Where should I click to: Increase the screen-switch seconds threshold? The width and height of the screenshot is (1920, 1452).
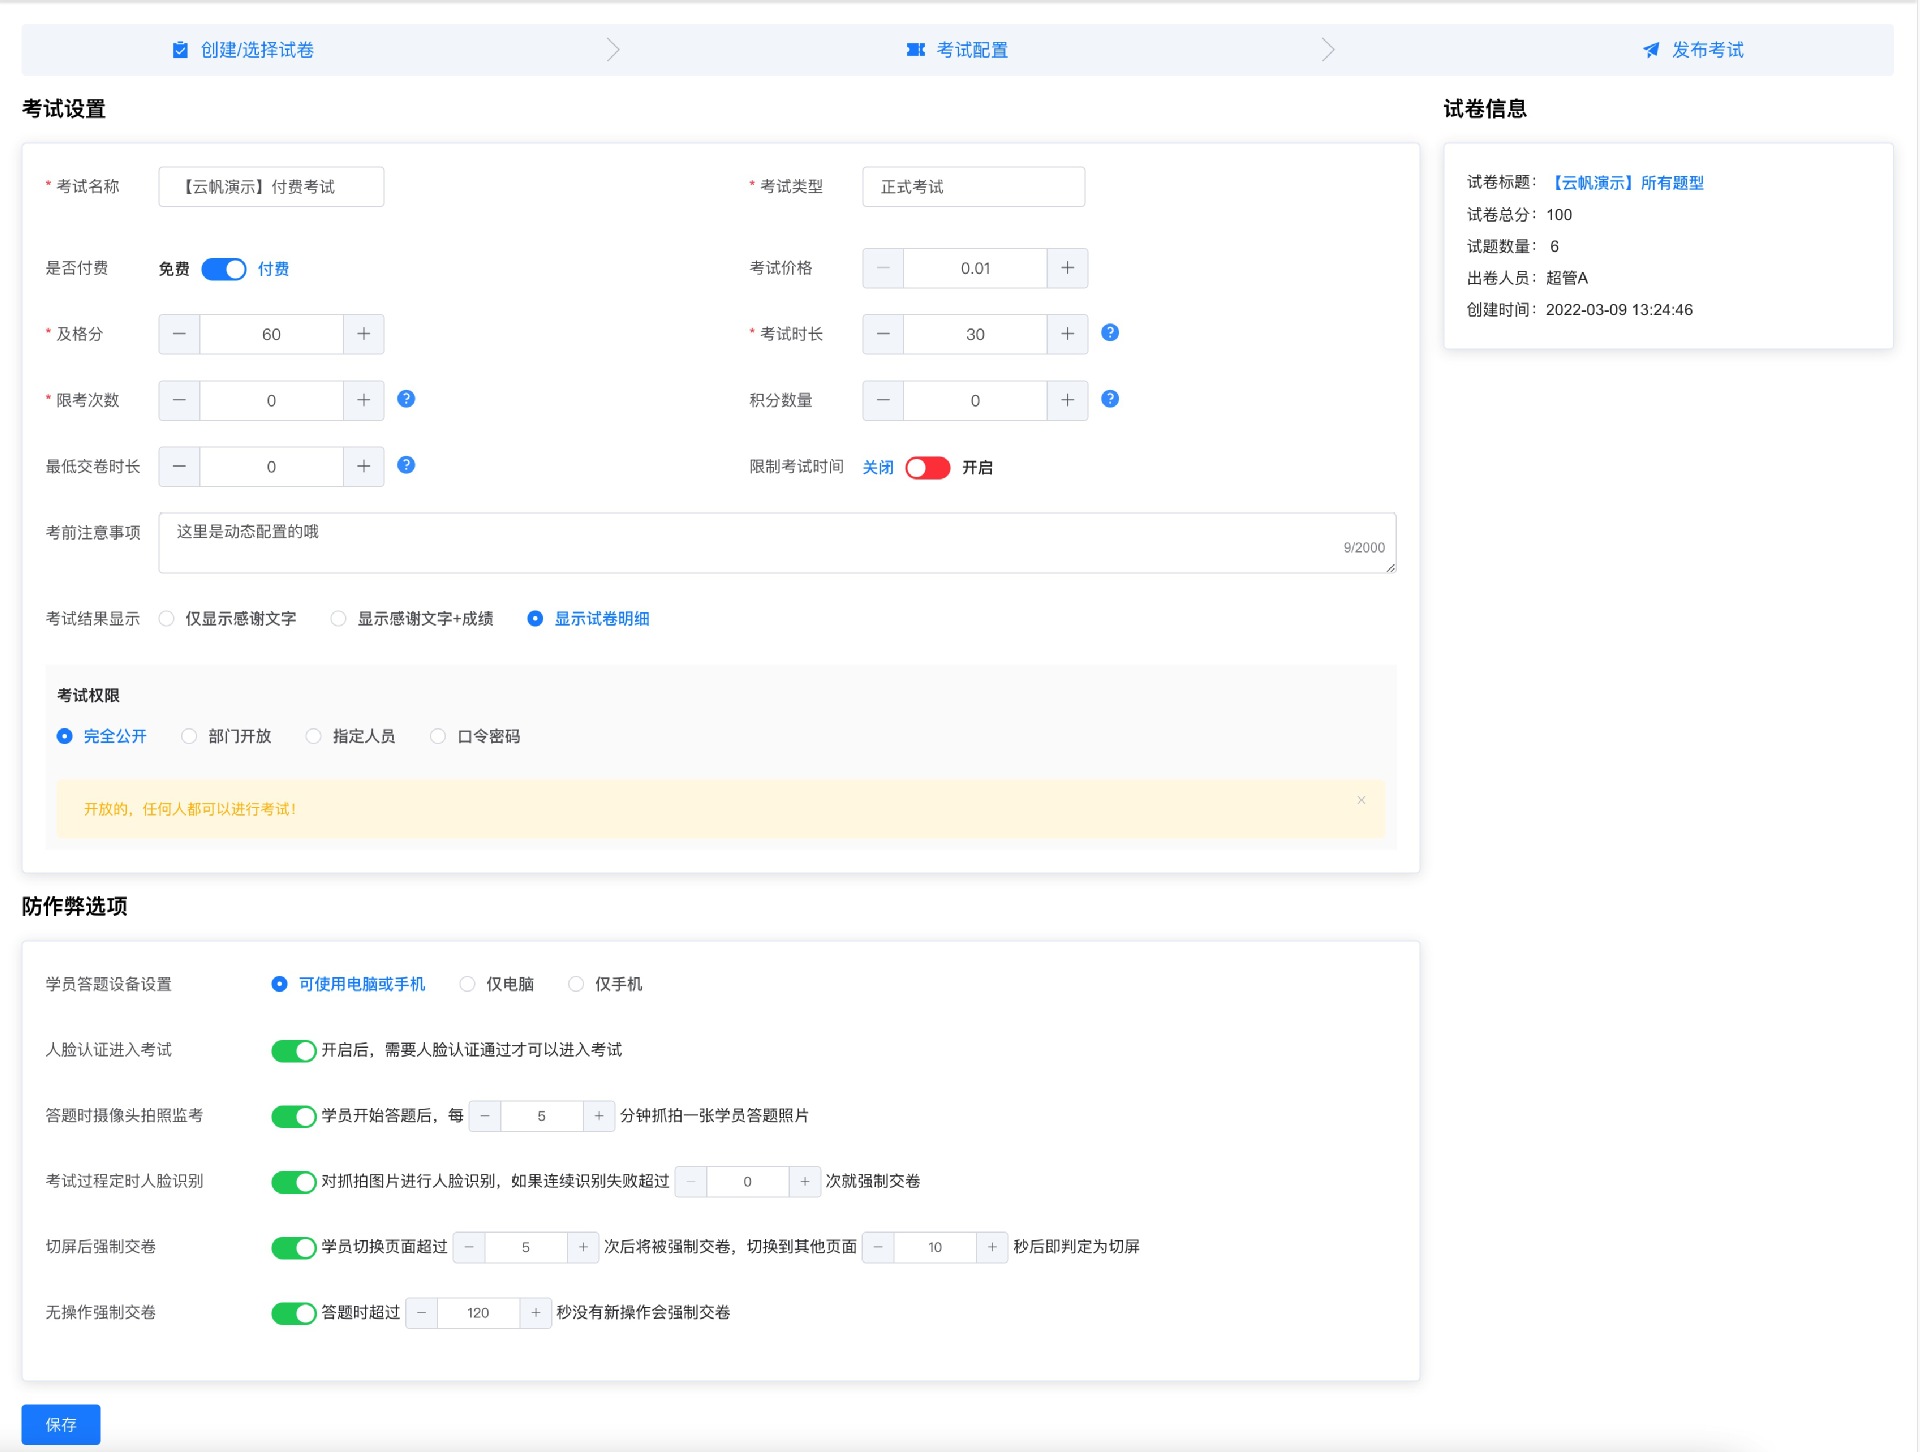click(992, 1247)
